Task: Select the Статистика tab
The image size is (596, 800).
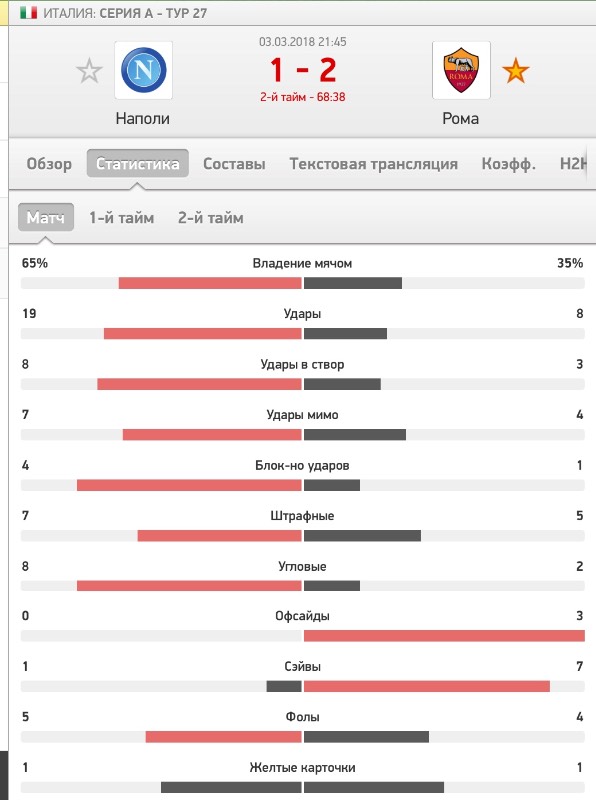Action: click(138, 163)
